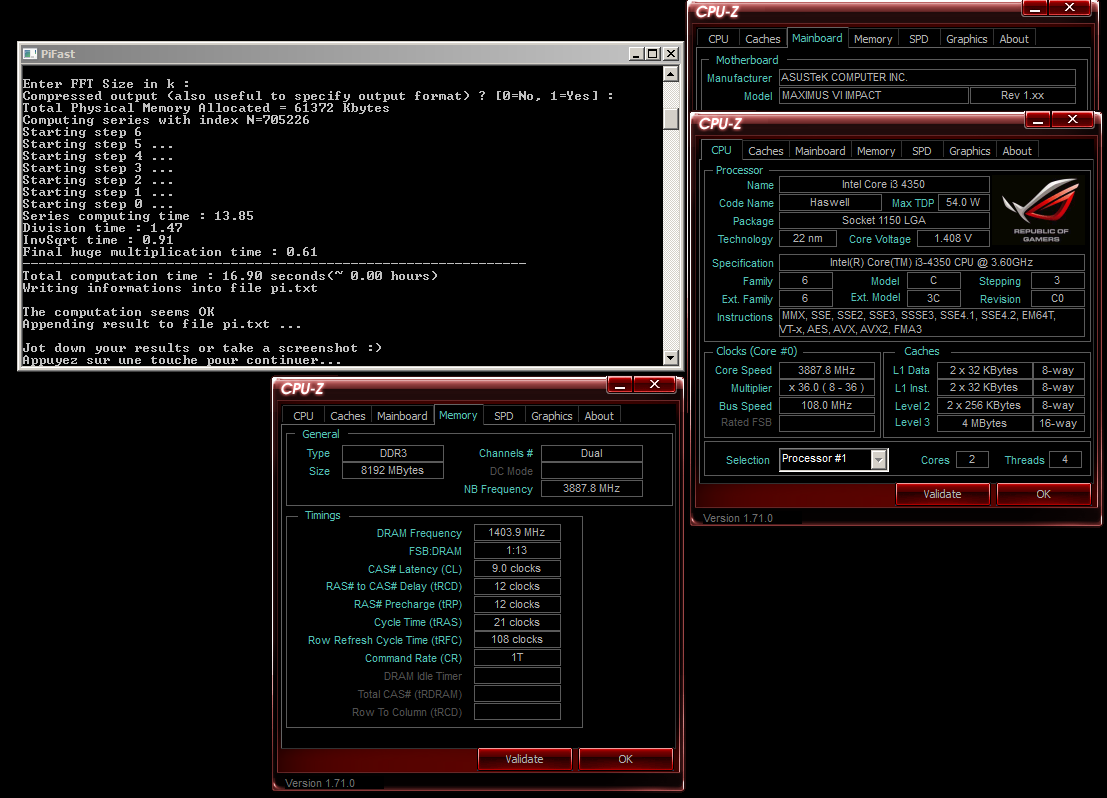Click the Manufacturer field ASUSTeK COMPUTER INC.
Screen dimensions: 1107x798
(x=927, y=78)
